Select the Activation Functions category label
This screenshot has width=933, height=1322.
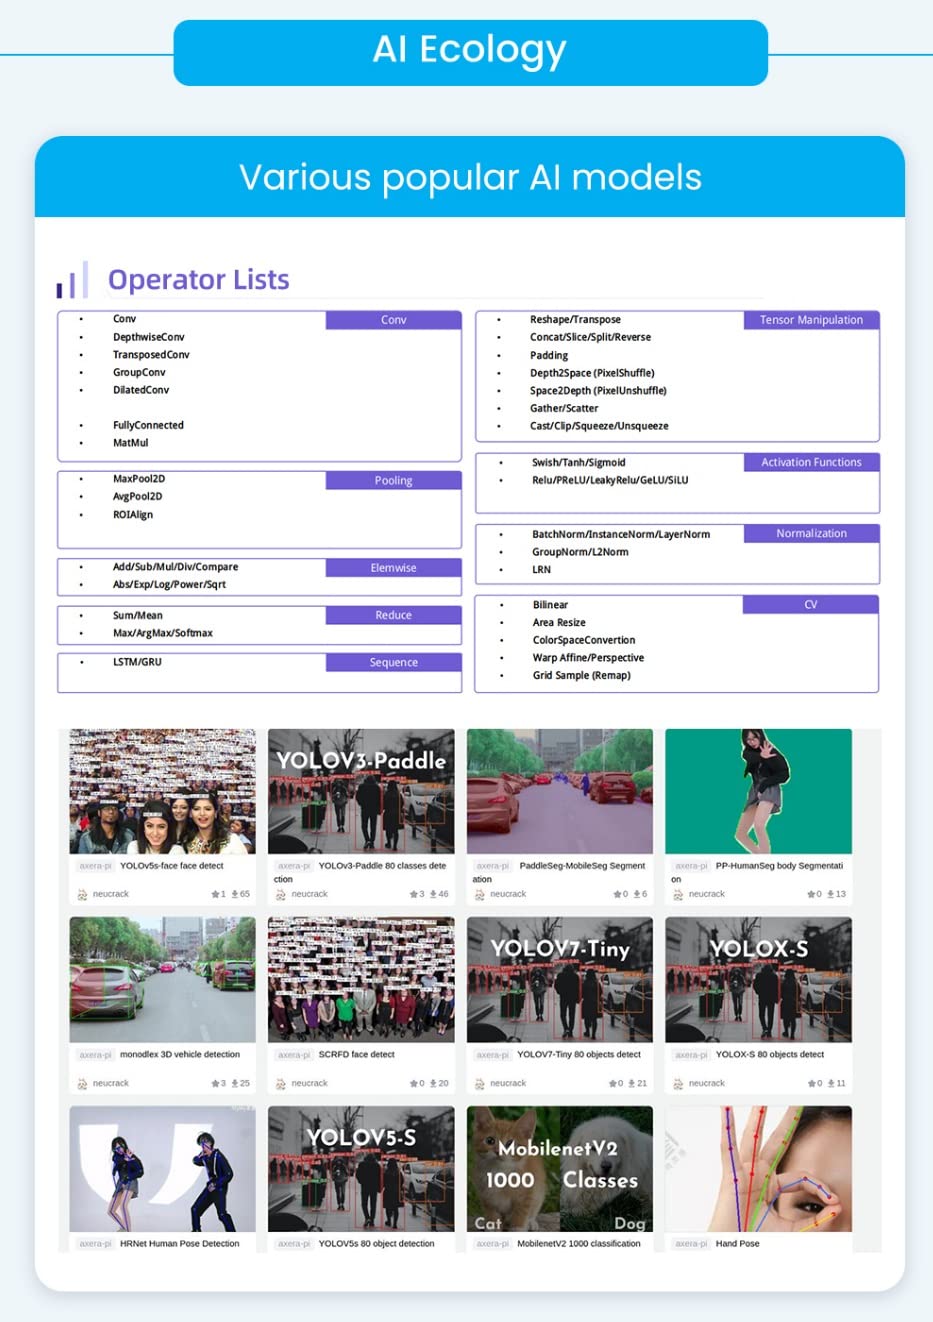click(x=811, y=462)
